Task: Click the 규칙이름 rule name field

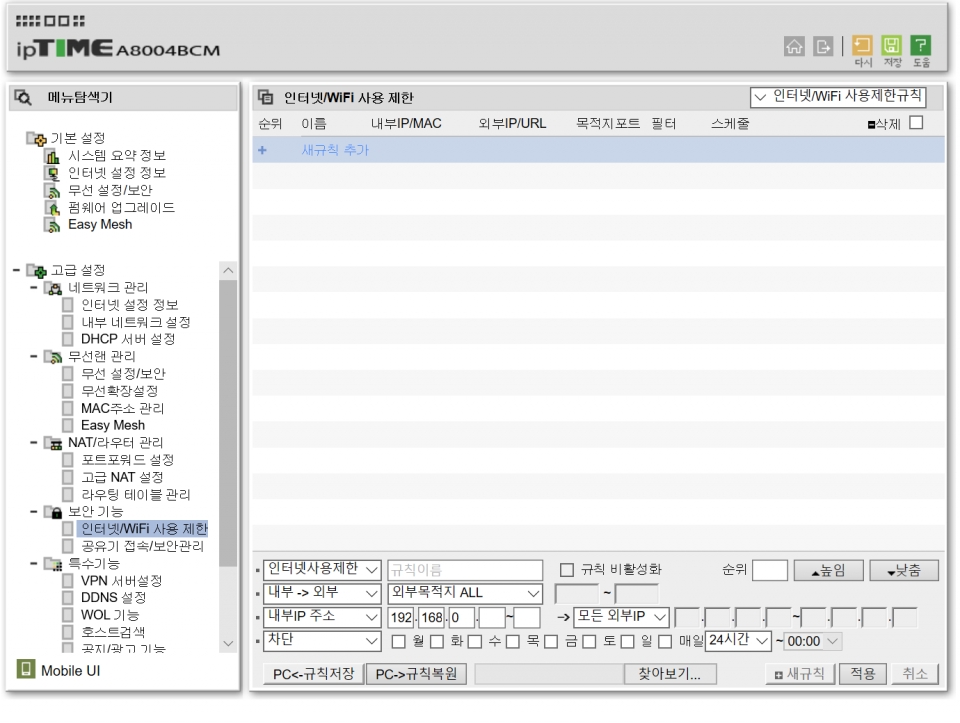Action: pos(464,570)
